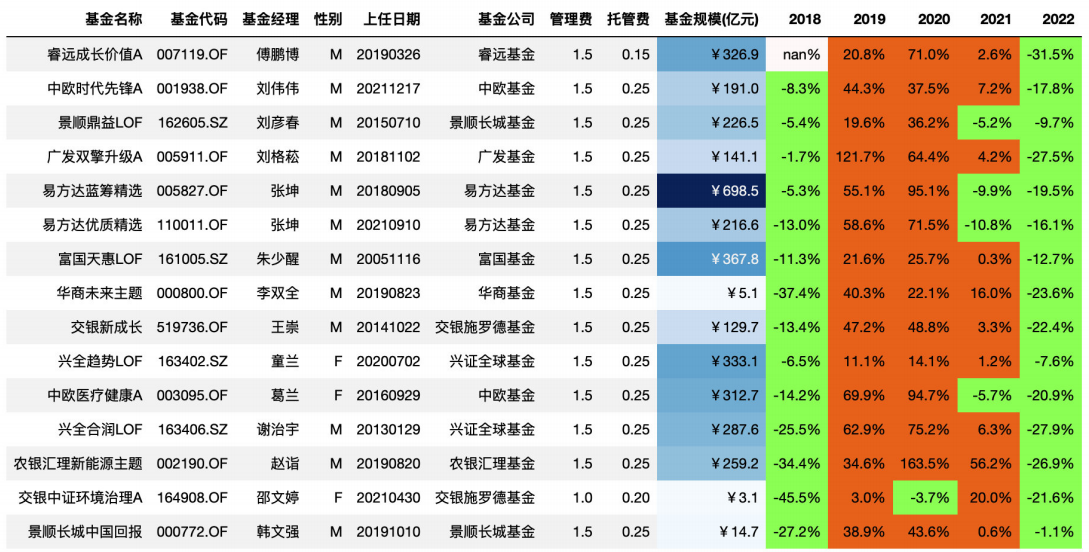
Task: Click manager name 傅鹏博
Action: point(278,54)
